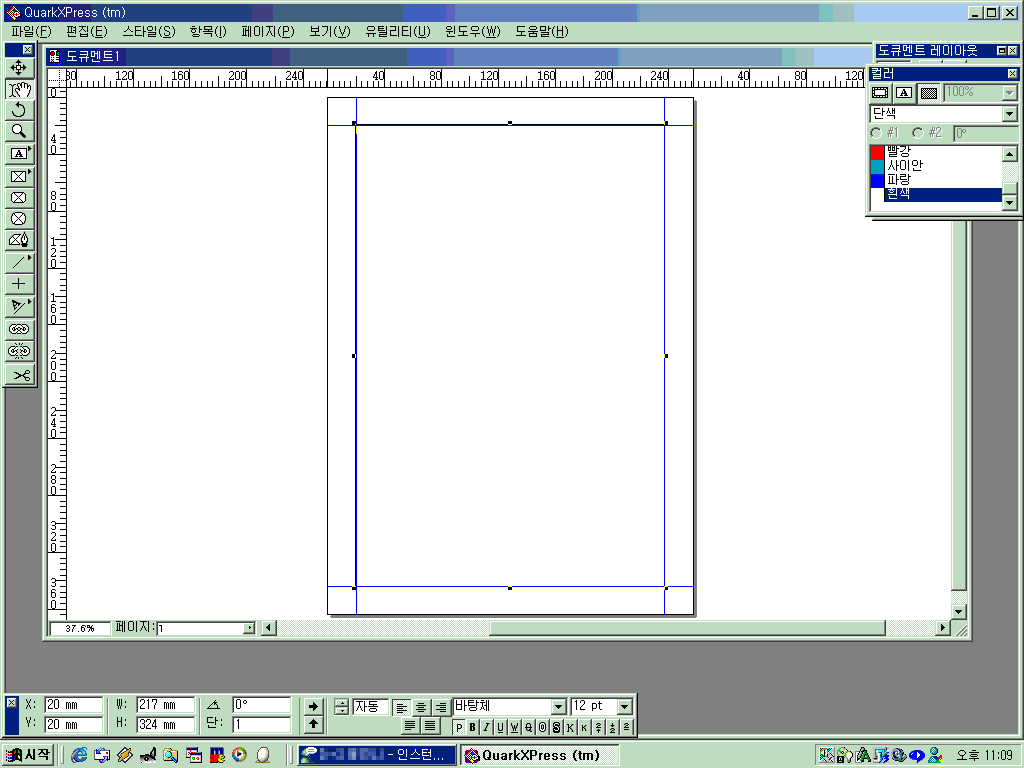Toggle bold (B) text style
Image resolution: width=1024 pixels, height=768 pixels.
[473, 727]
